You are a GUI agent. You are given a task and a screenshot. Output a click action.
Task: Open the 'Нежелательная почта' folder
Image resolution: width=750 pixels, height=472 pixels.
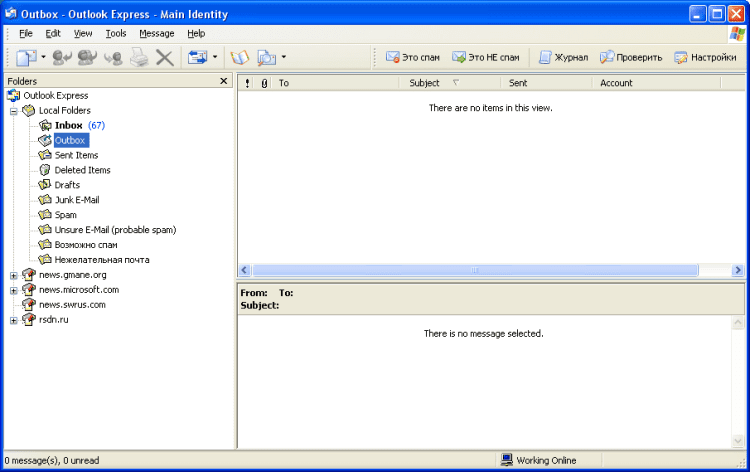pyautogui.click(x=102, y=260)
